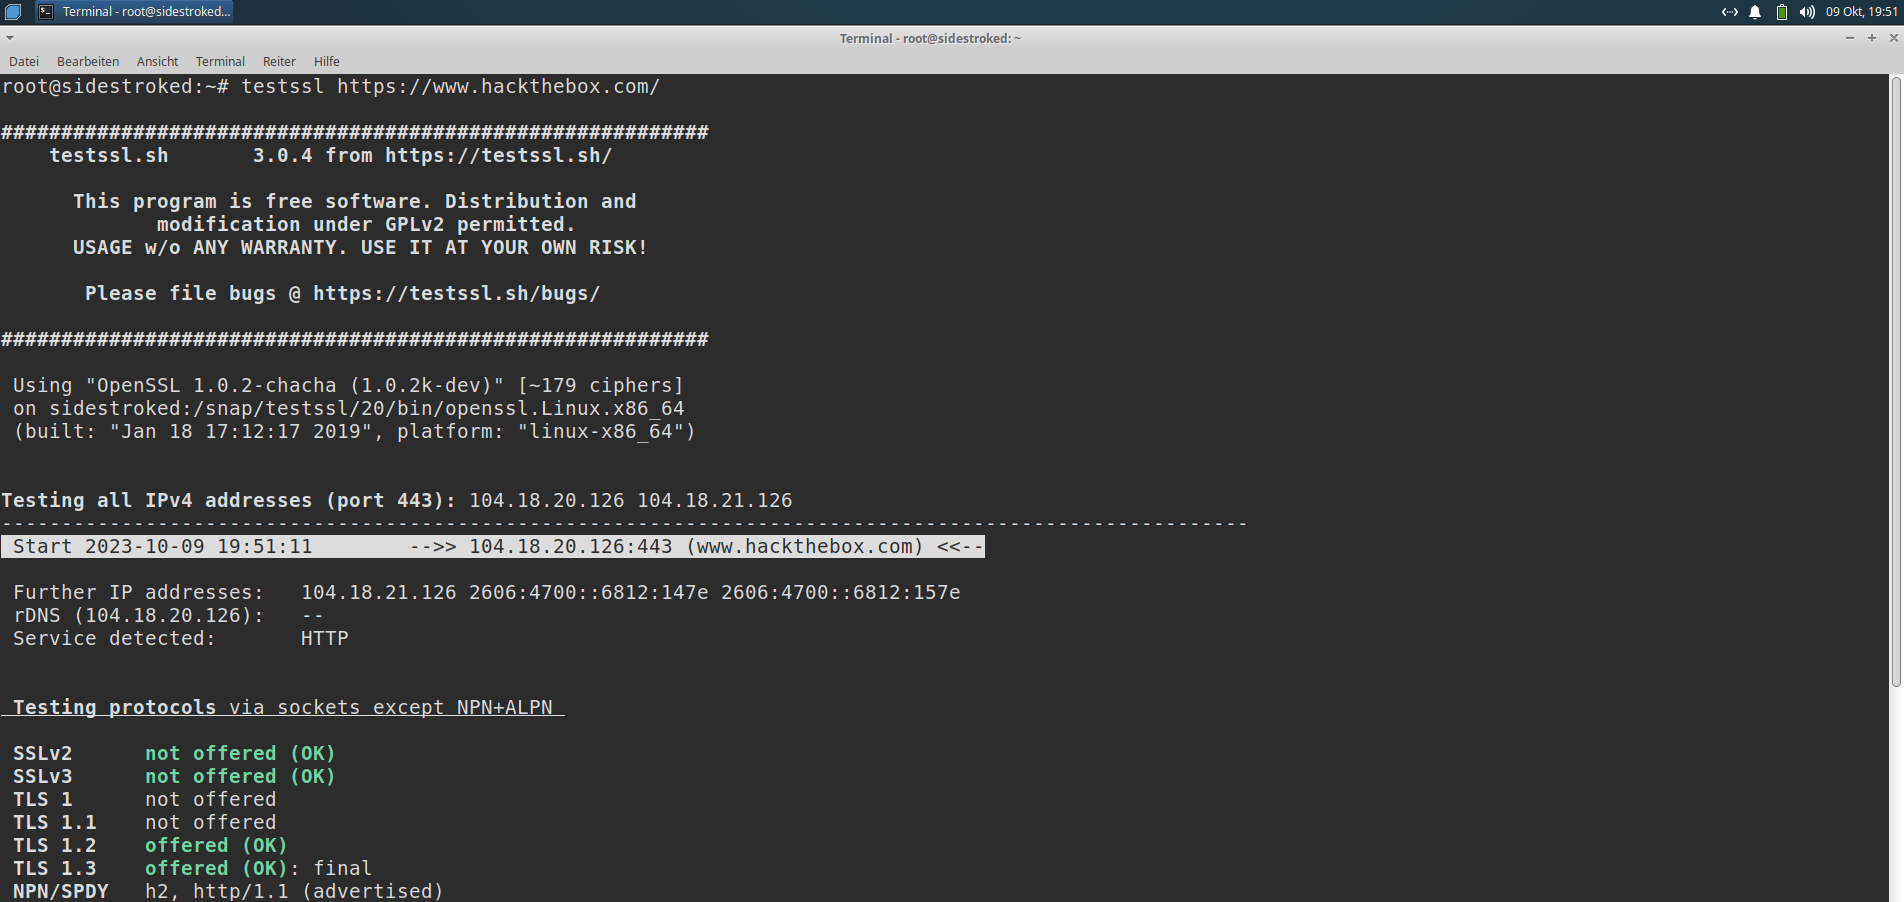Open the applications menu icon in panel

(13, 12)
